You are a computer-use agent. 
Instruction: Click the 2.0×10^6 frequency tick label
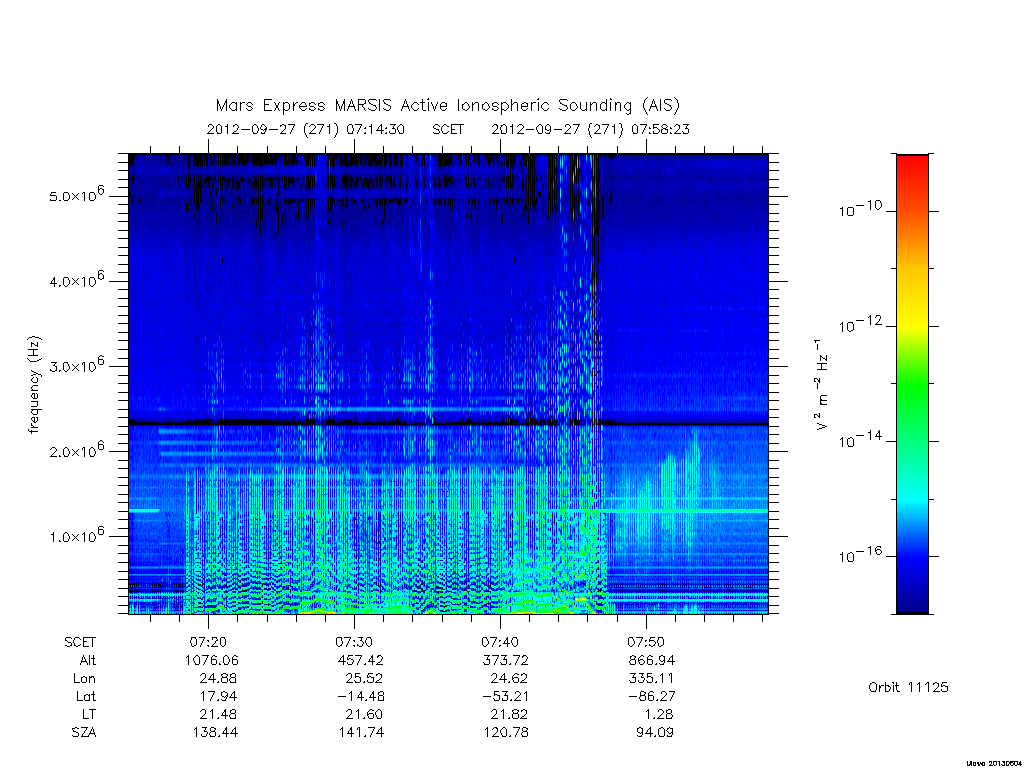76,450
